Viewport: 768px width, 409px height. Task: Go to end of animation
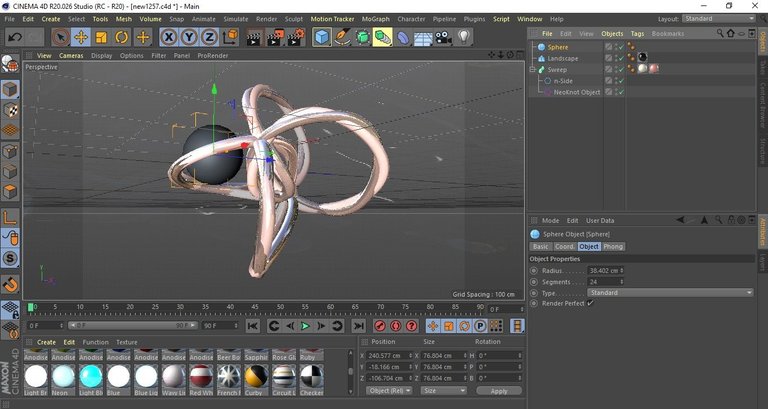[359, 326]
